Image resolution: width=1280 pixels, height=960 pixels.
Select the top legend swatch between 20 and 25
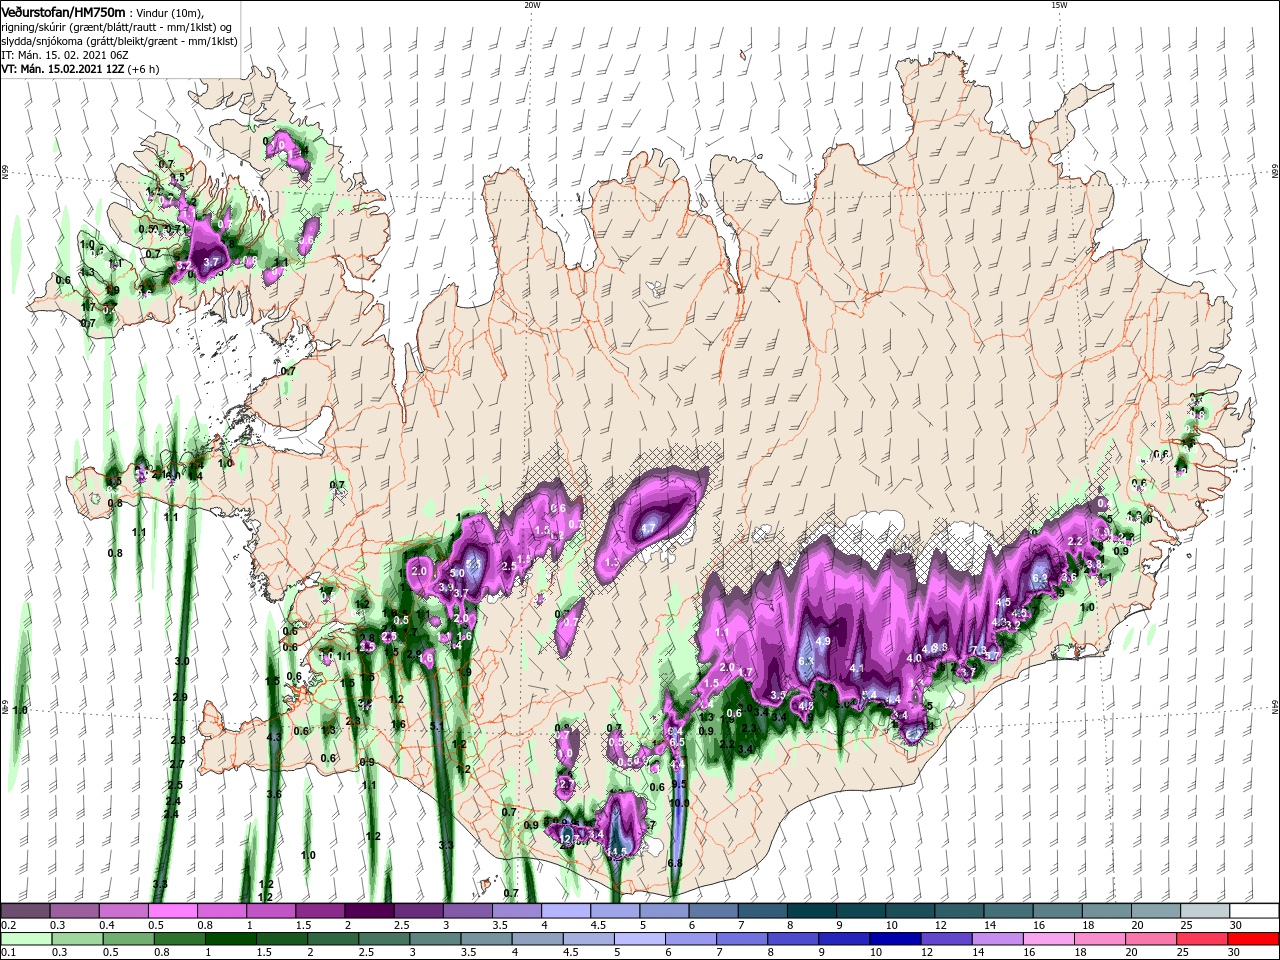(x=1157, y=910)
